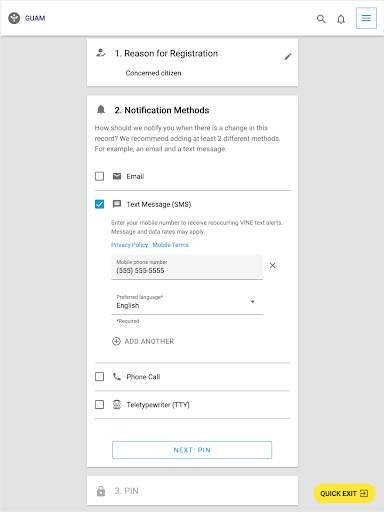Click the 'Text Message (SMS)' label

(159, 204)
